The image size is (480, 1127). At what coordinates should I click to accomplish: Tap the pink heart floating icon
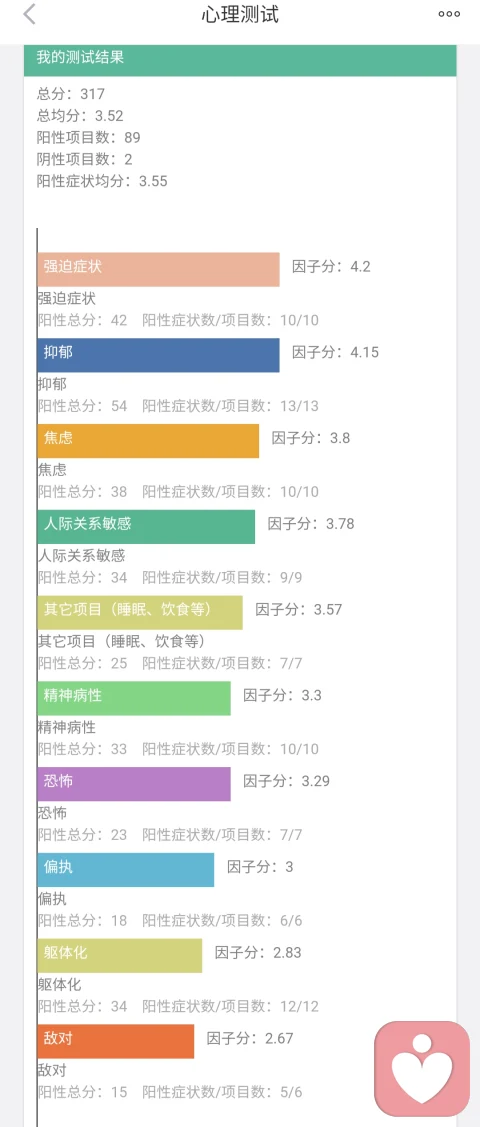click(422, 1068)
